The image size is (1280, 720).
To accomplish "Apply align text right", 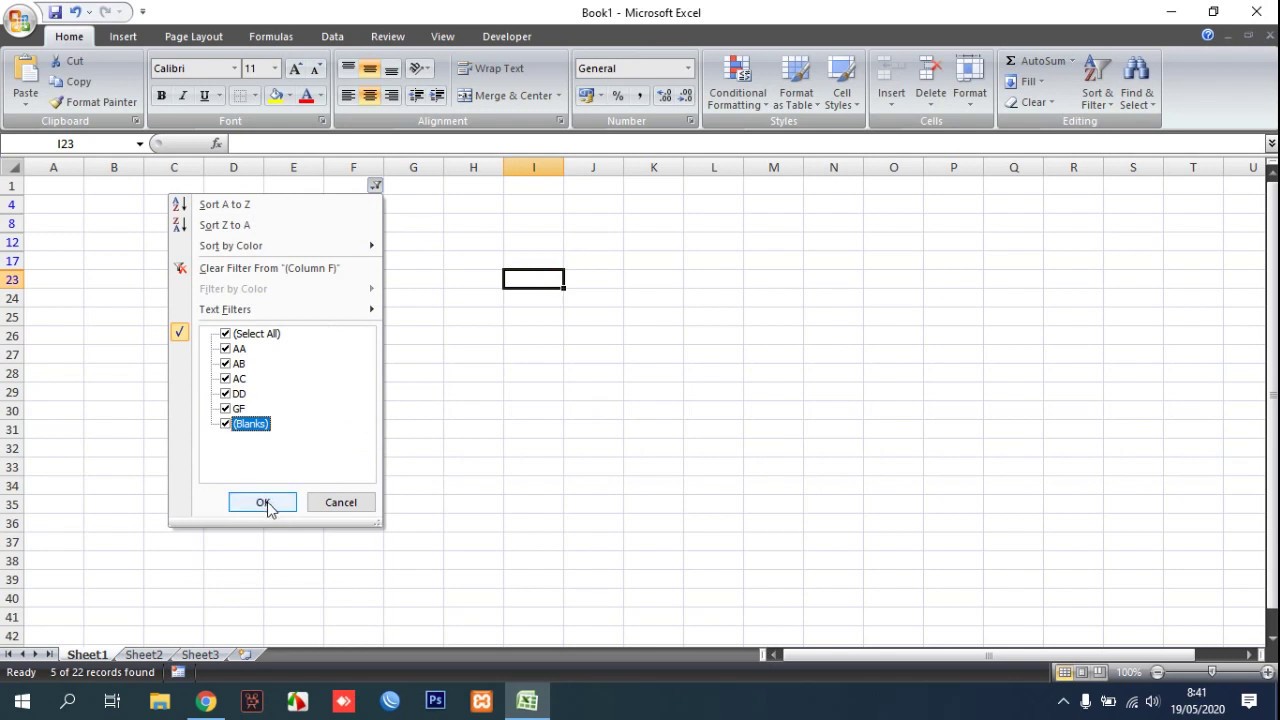I will (x=392, y=96).
